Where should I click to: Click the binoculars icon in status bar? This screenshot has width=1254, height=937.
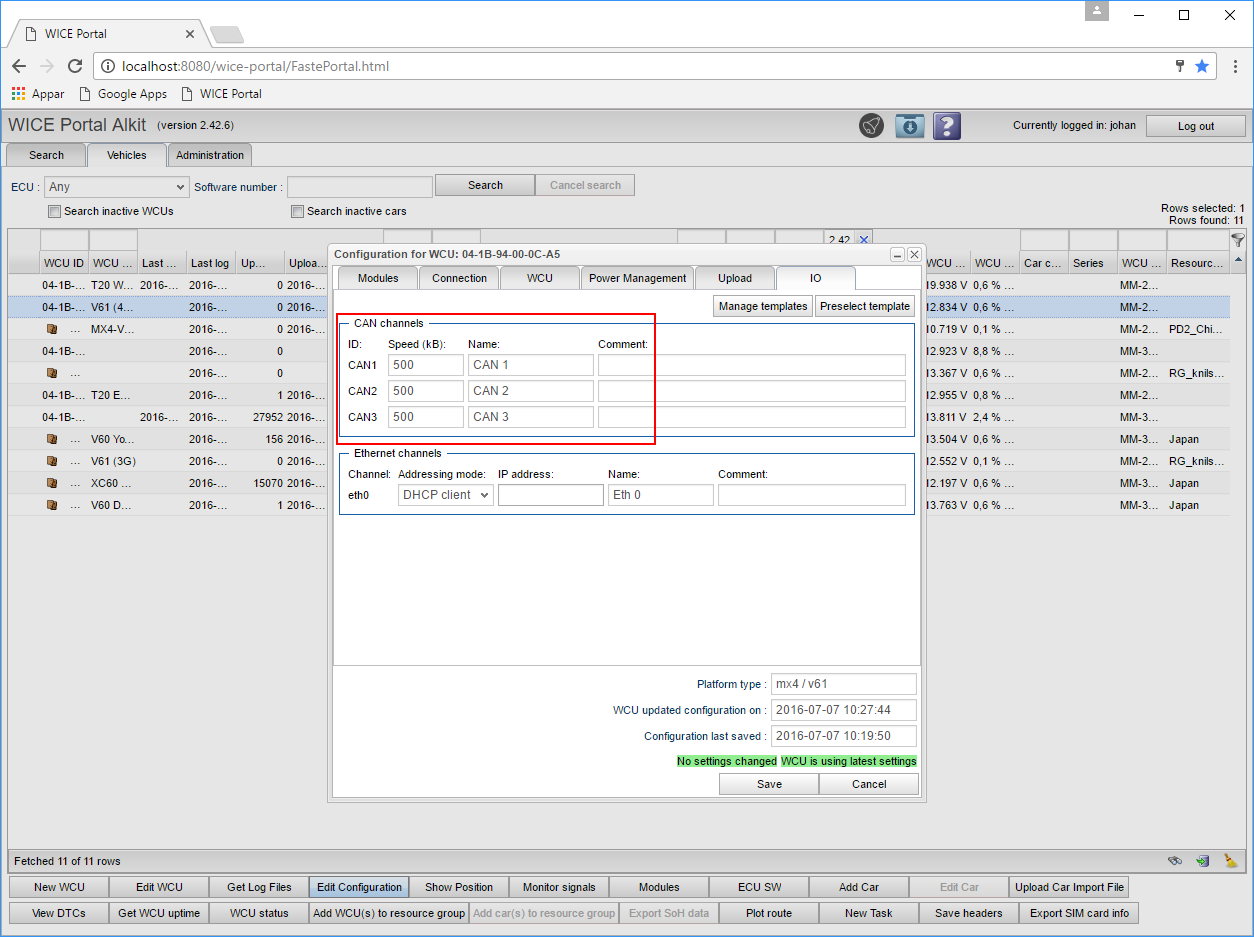pyautogui.click(x=1175, y=861)
